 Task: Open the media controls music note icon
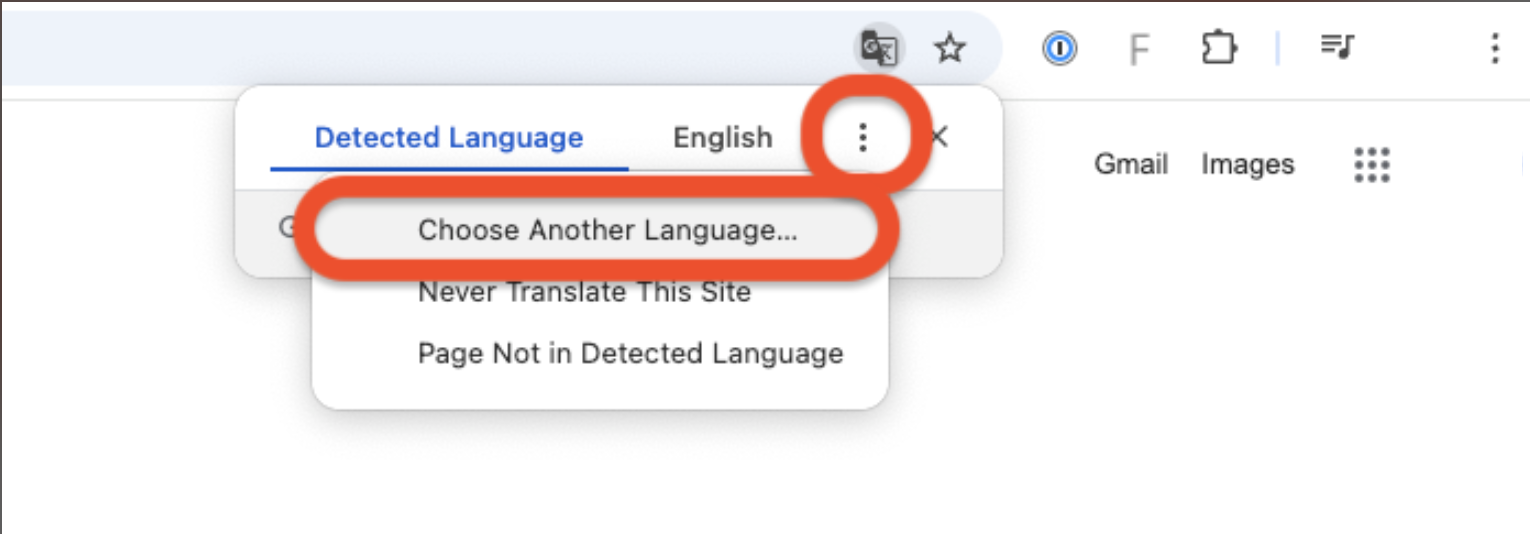tap(1337, 46)
